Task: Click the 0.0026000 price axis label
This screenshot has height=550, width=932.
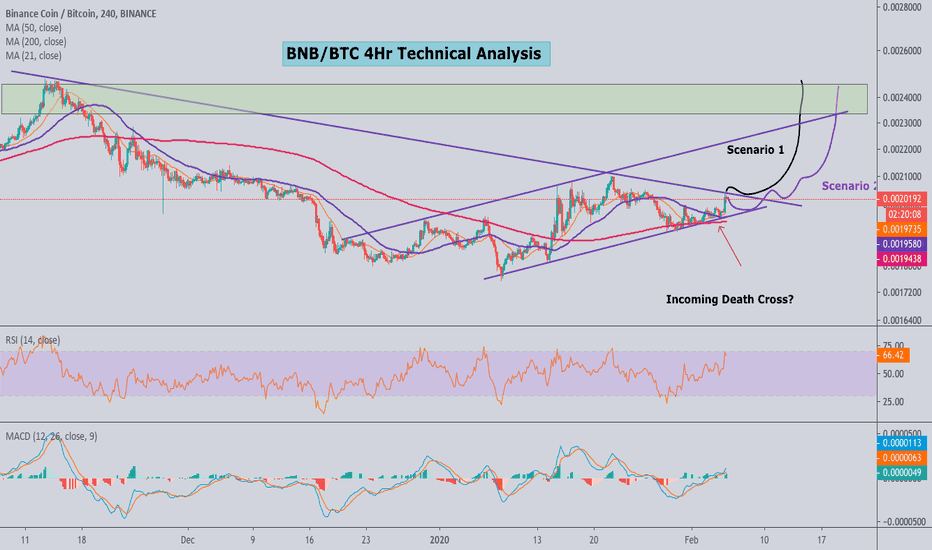Action: [902, 51]
